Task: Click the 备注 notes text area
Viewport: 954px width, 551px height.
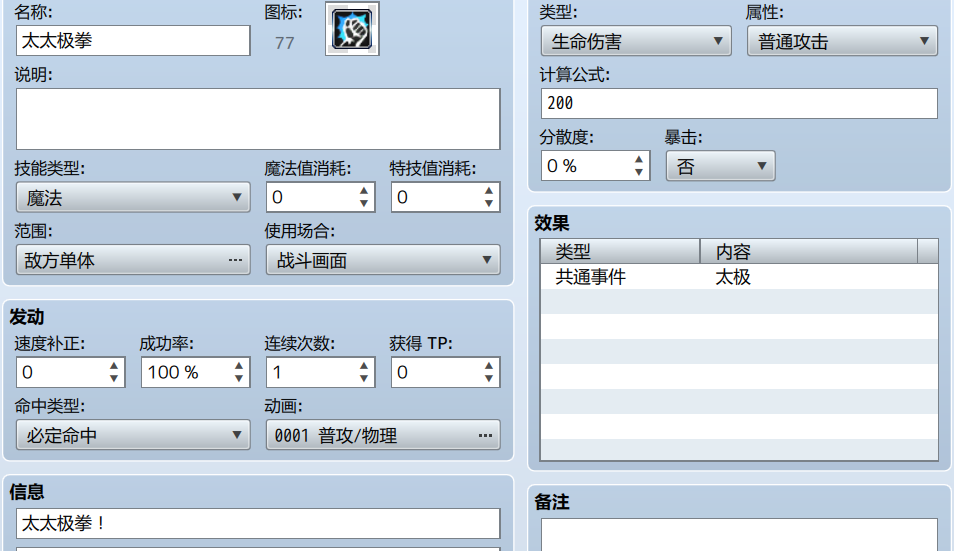Action: coord(739,535)
